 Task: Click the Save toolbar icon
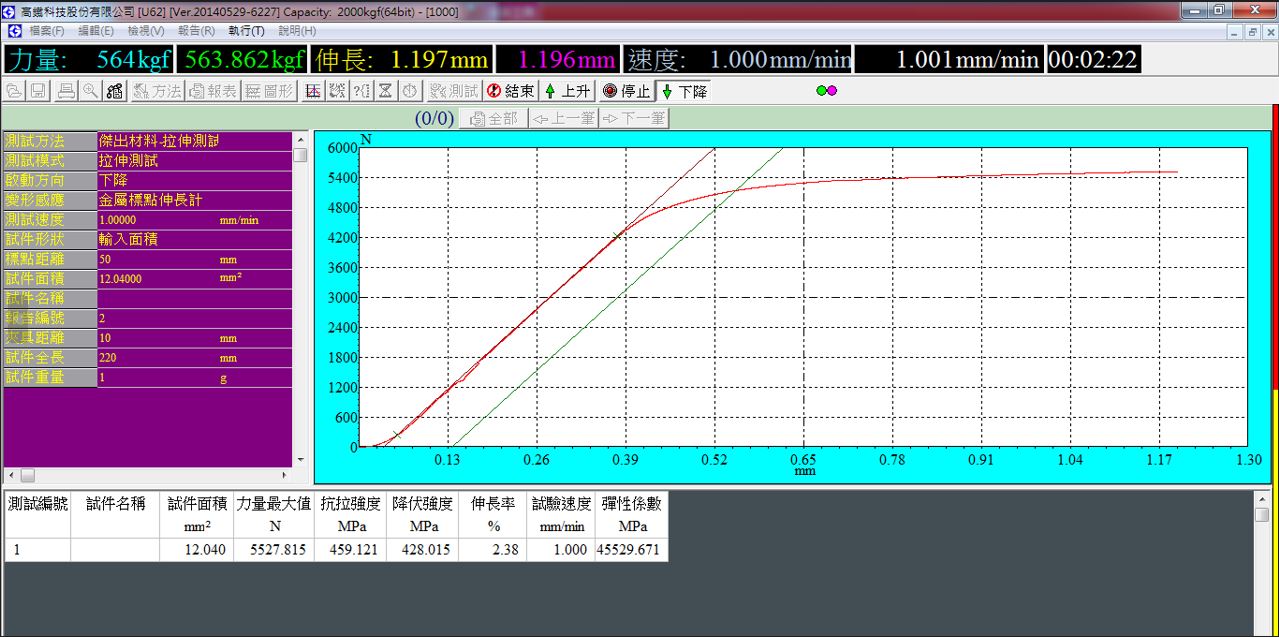click(x=40, y=90)
